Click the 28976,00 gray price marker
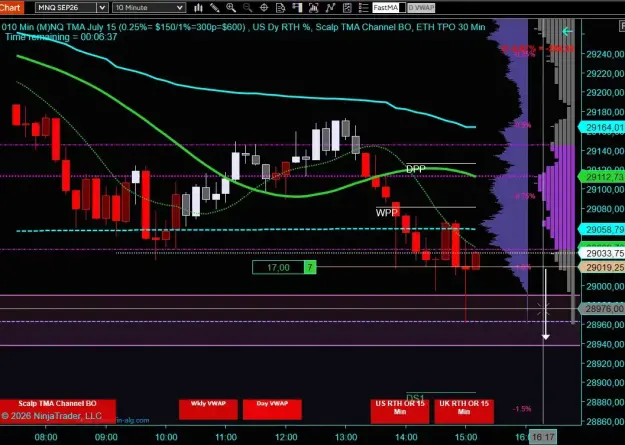The image size is (625, 445). click(601, 309)
